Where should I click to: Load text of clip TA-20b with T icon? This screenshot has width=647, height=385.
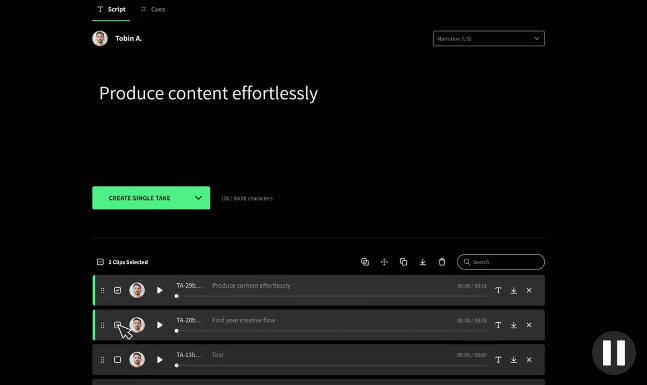pos(498,325)
